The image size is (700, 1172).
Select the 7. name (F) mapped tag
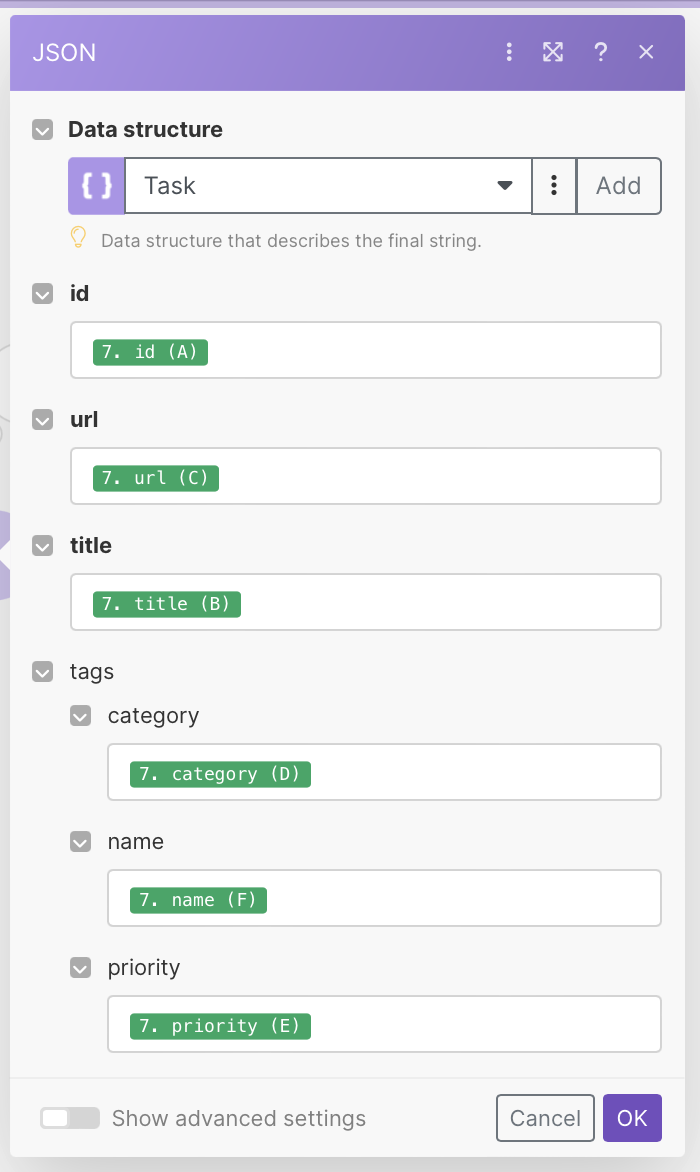198,900
